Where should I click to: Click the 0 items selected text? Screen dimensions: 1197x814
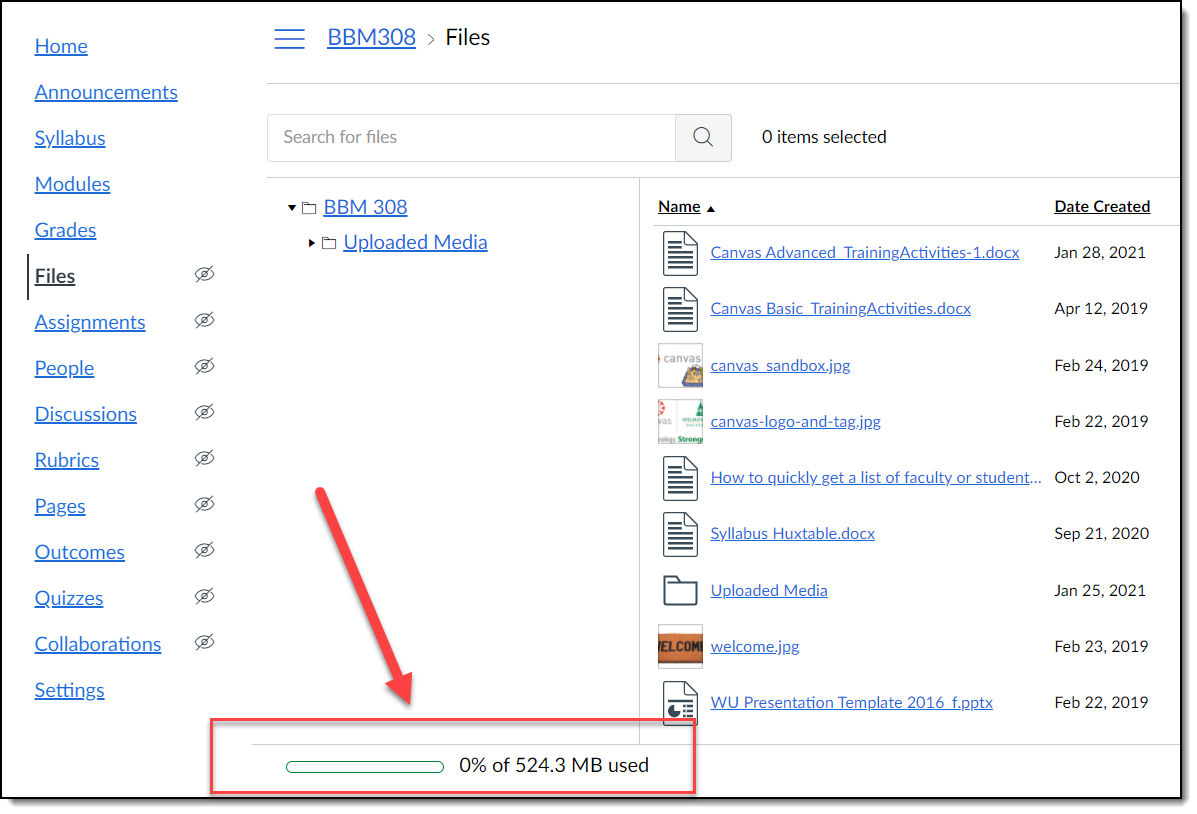point(824,137)
